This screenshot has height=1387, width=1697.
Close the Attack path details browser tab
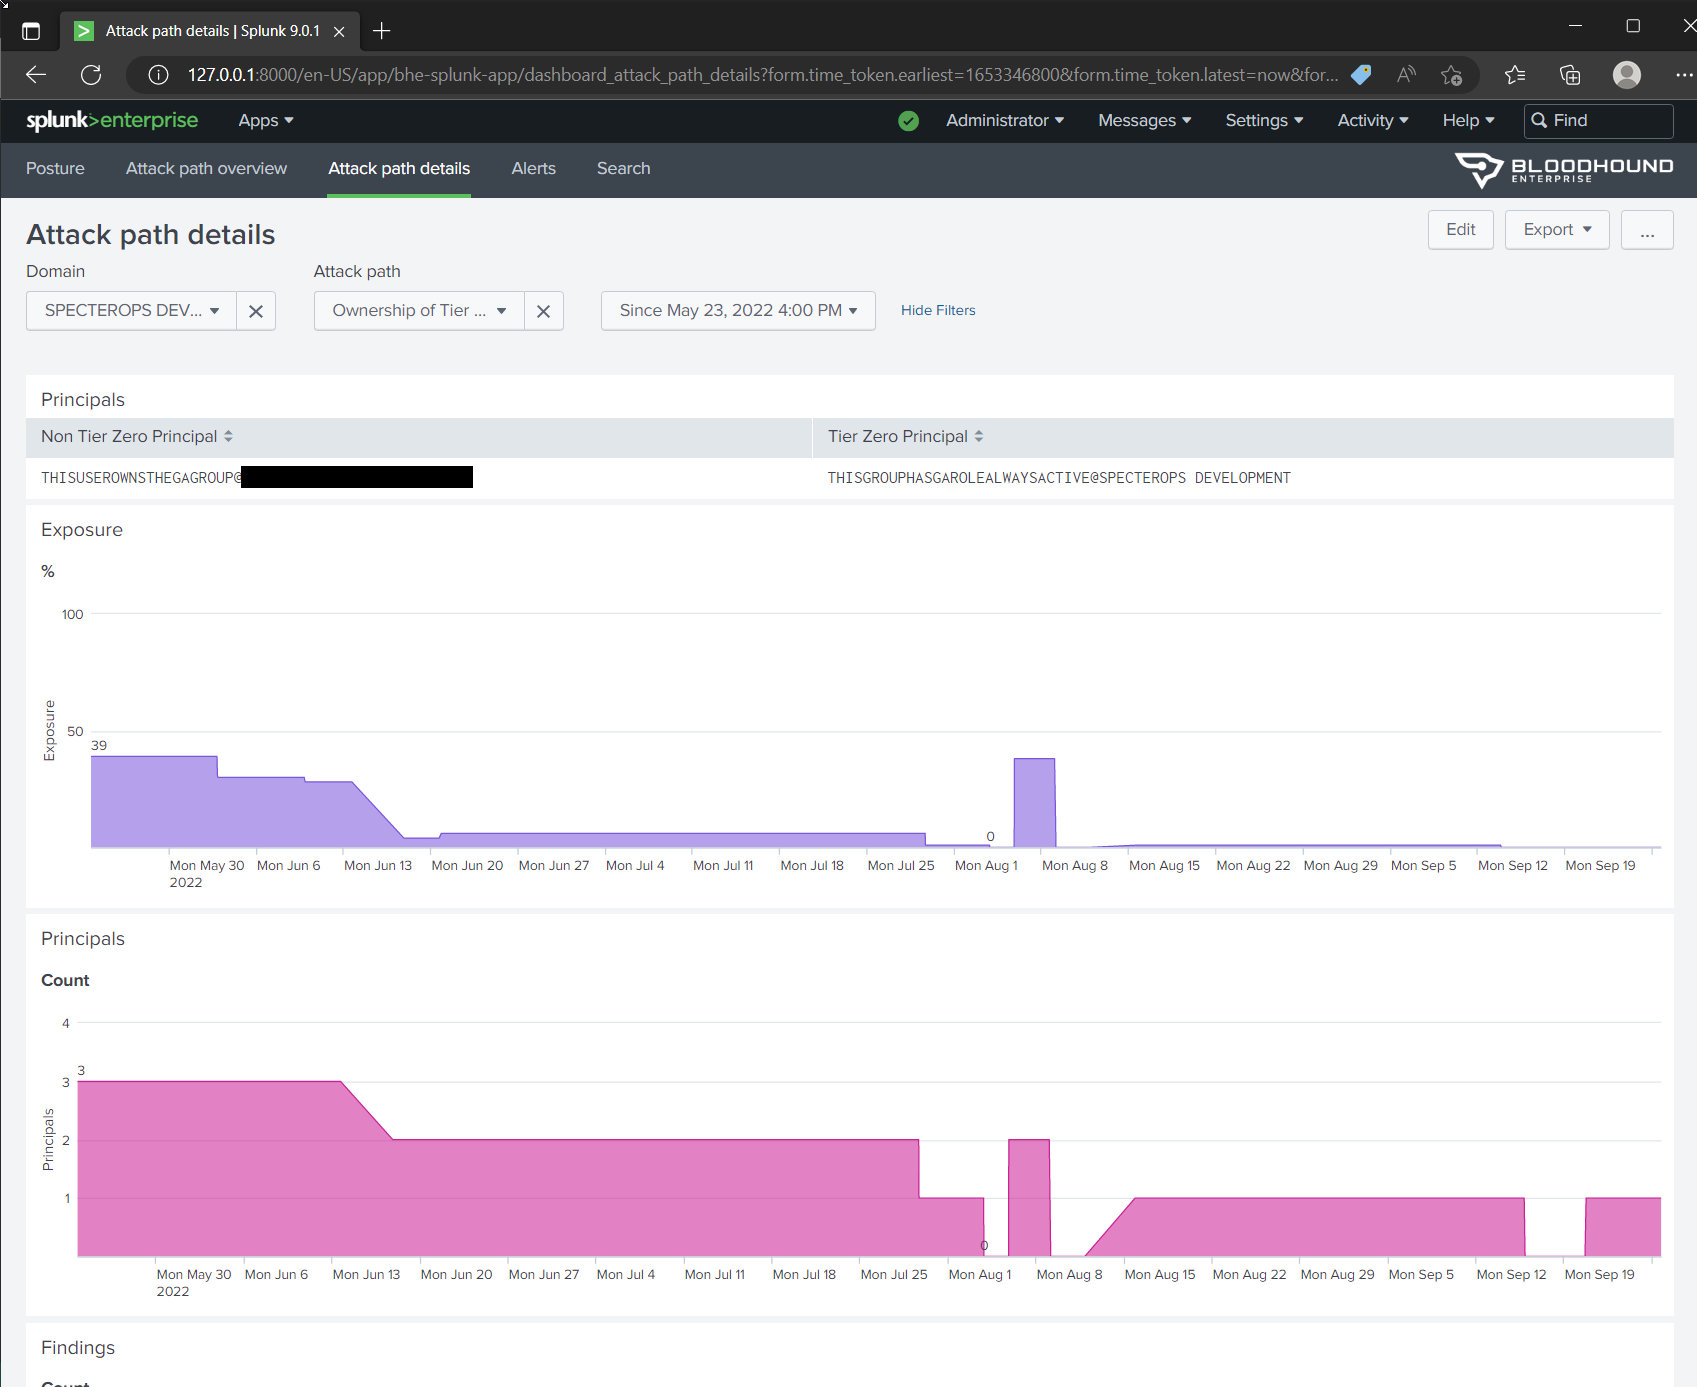[339, 31]
